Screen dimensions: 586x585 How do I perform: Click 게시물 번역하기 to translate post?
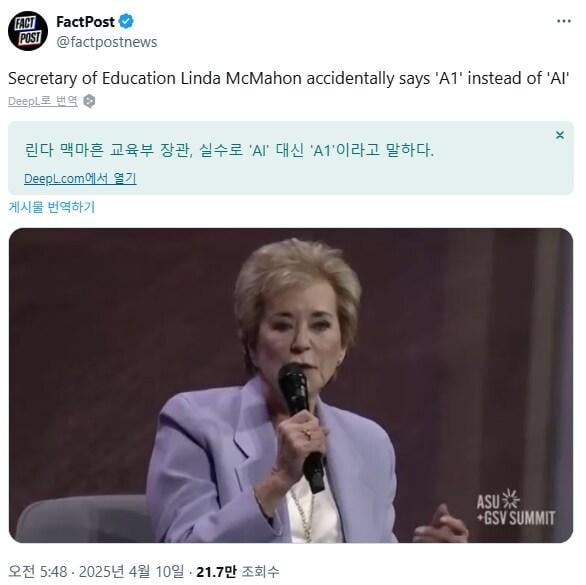point(52,207)
